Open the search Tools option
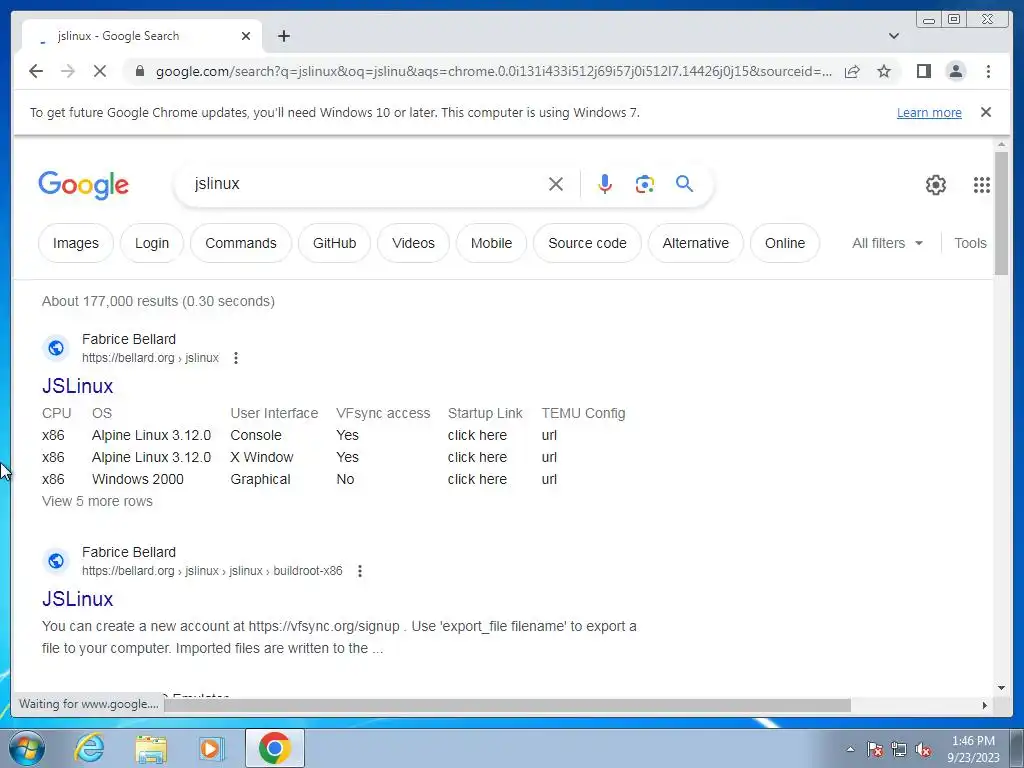Image resolution: width=1024 pixels, height=768 pixels. click(970, 243)
